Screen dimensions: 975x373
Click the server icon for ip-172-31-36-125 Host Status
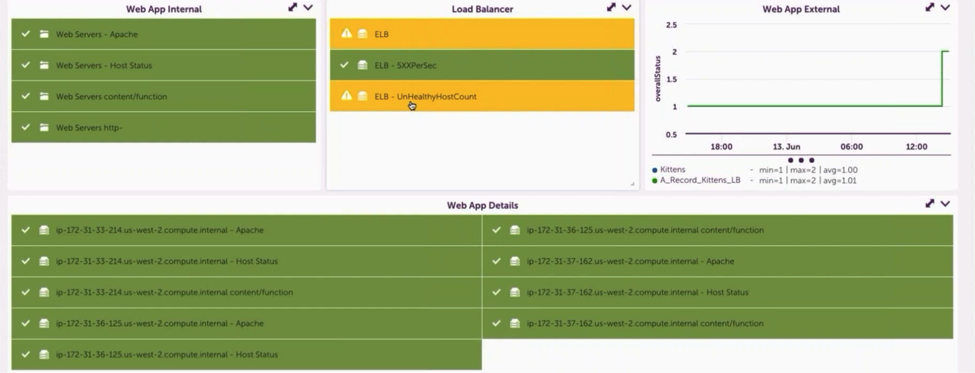pyautogui.click(x=44, y=354)
